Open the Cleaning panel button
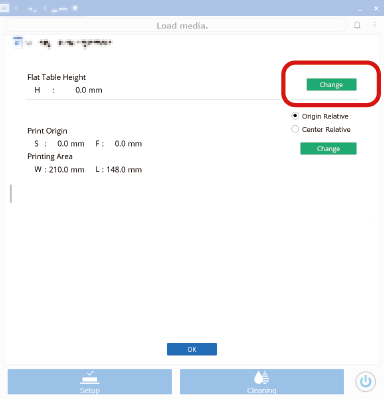The width and height of the screenshot is (384, 399). coord(262,382)
